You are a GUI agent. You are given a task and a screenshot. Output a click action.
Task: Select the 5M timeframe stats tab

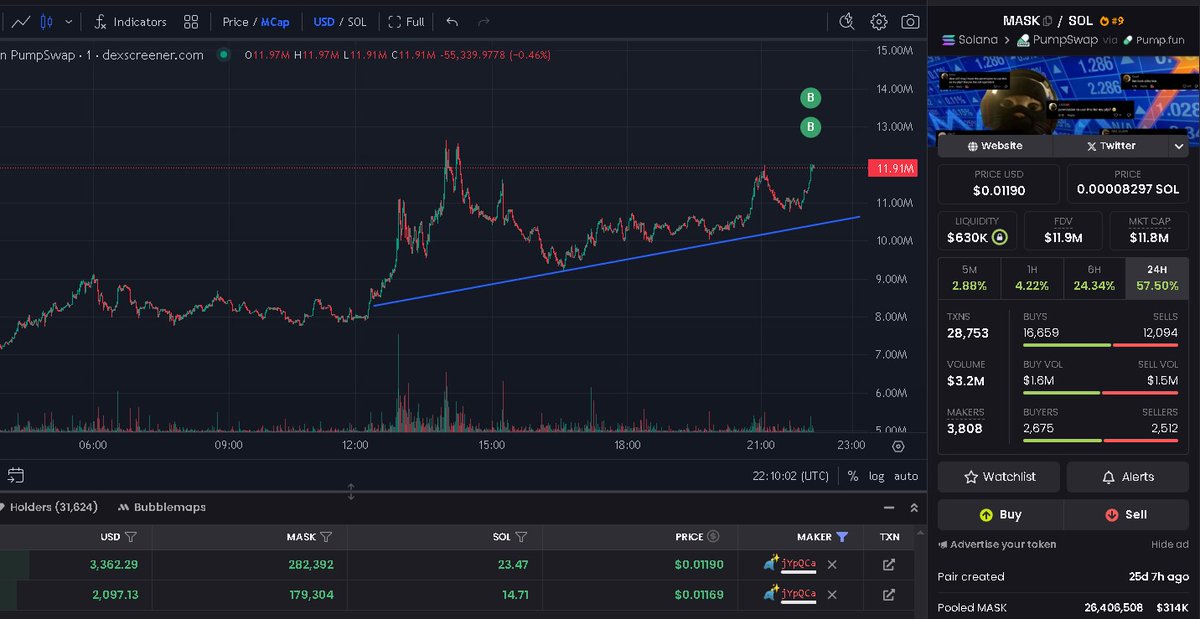point(969,278)
